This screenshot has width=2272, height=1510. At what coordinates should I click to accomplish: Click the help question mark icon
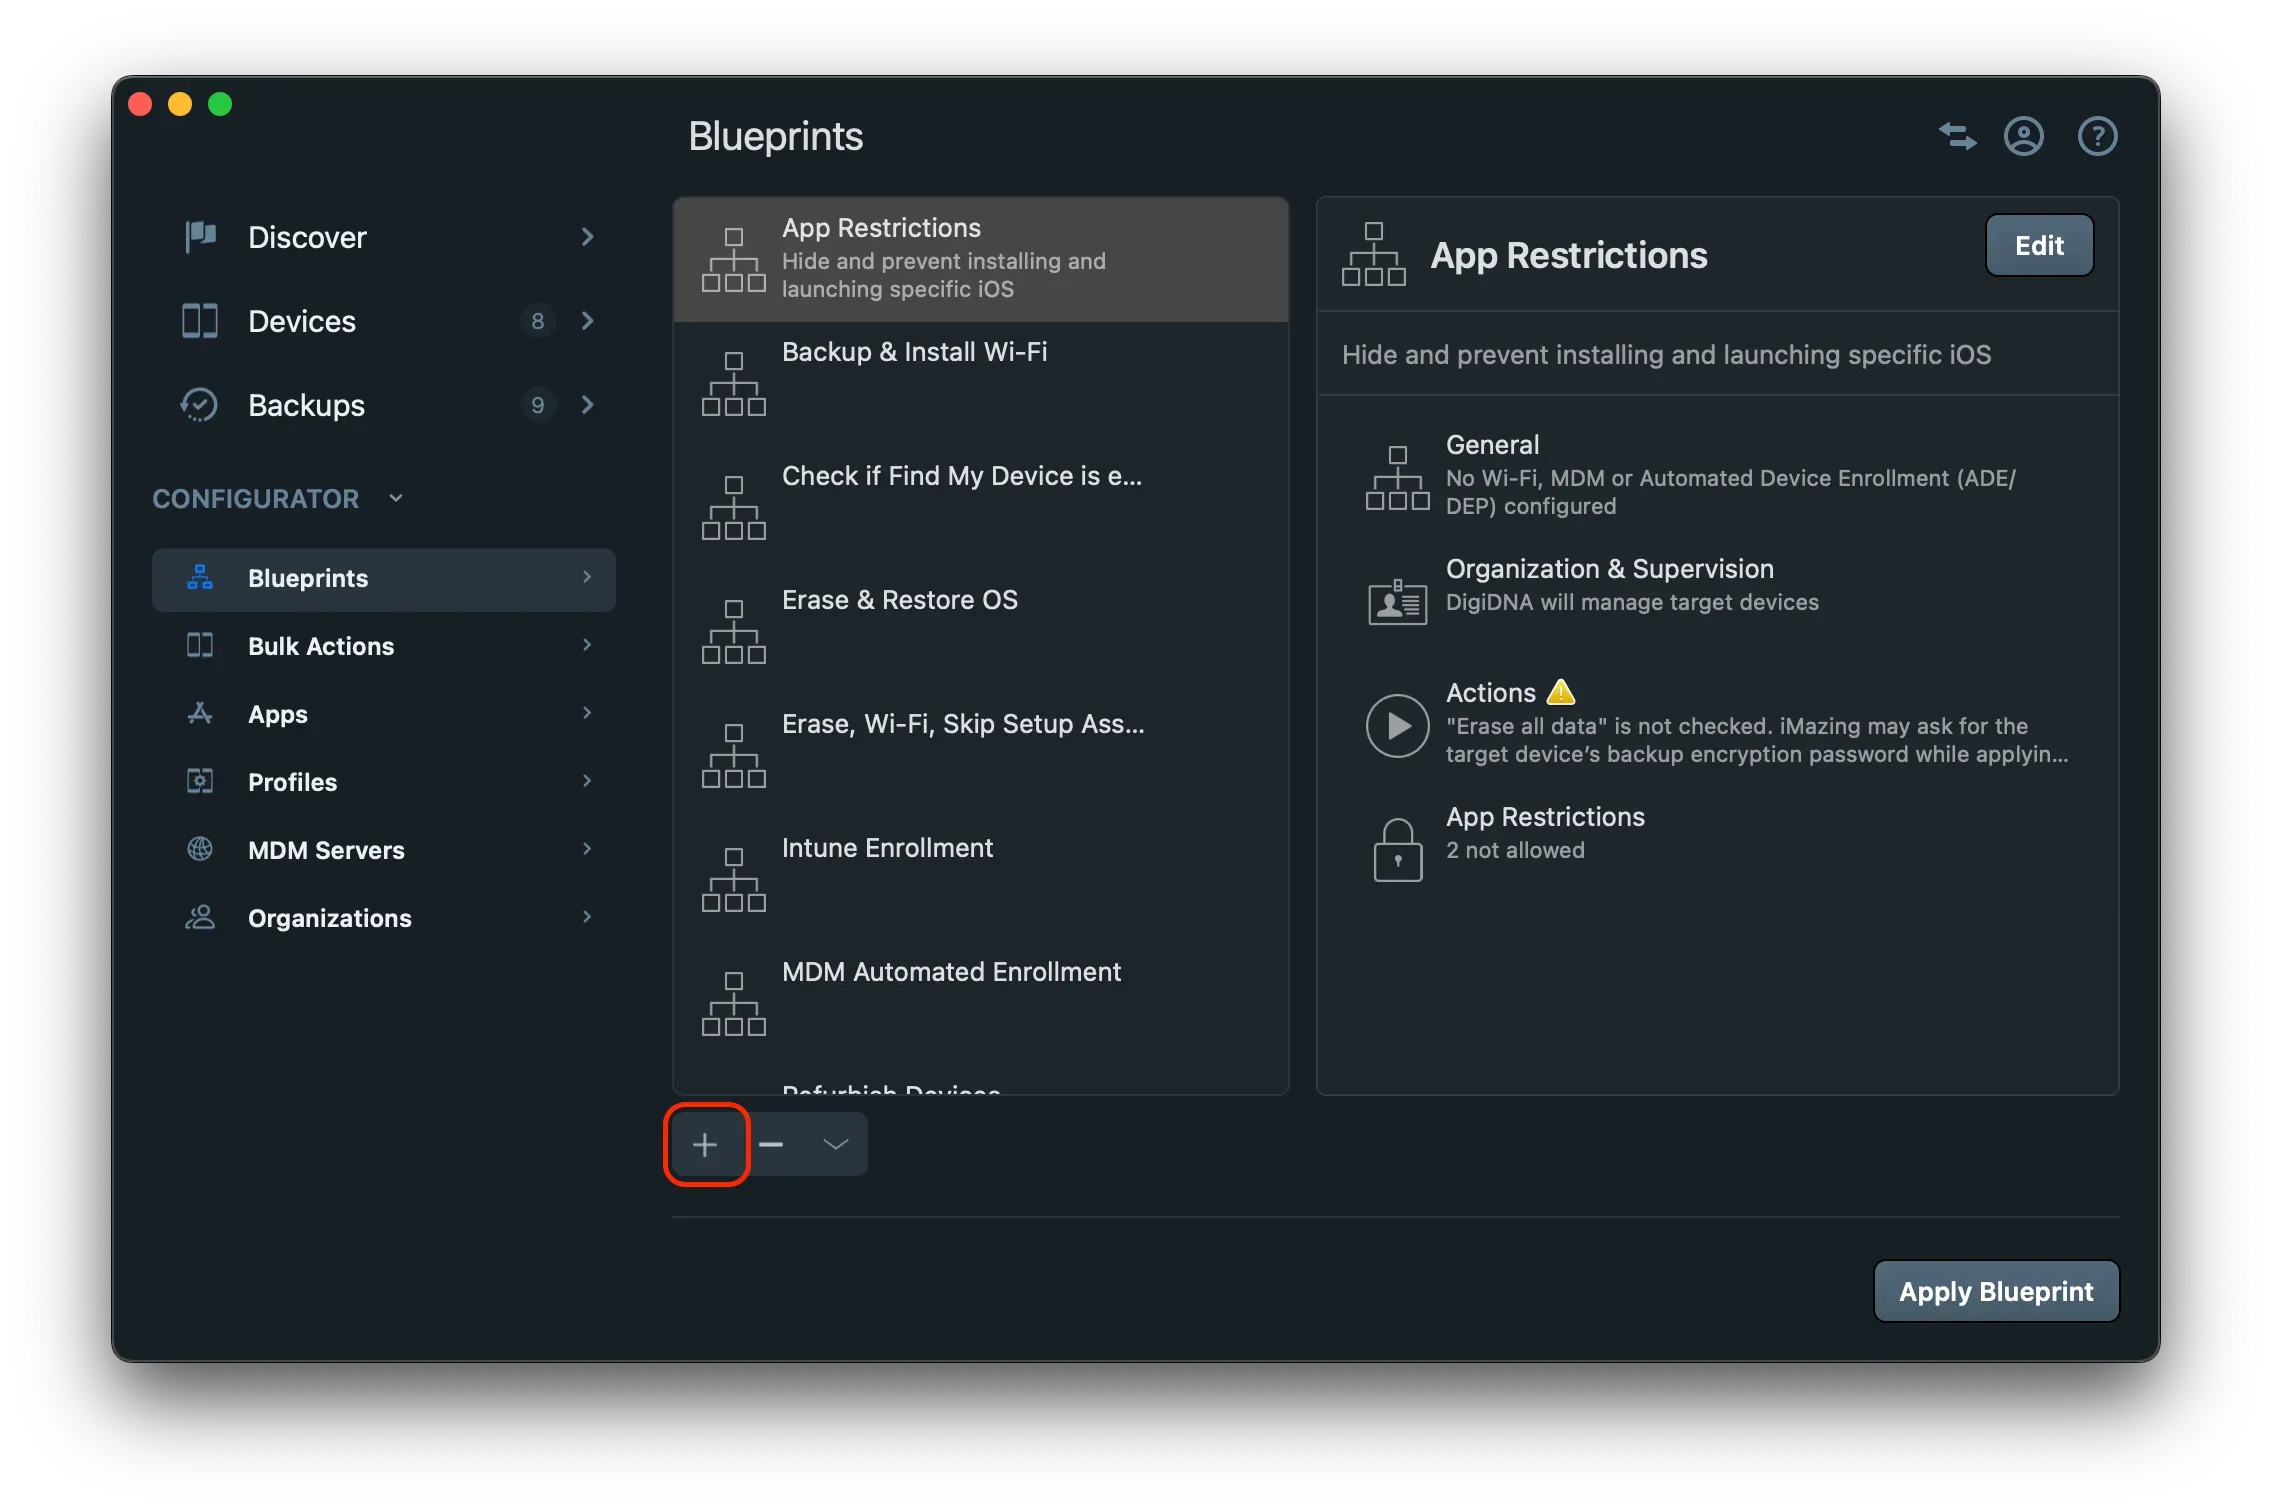(x=2097, y=136)
